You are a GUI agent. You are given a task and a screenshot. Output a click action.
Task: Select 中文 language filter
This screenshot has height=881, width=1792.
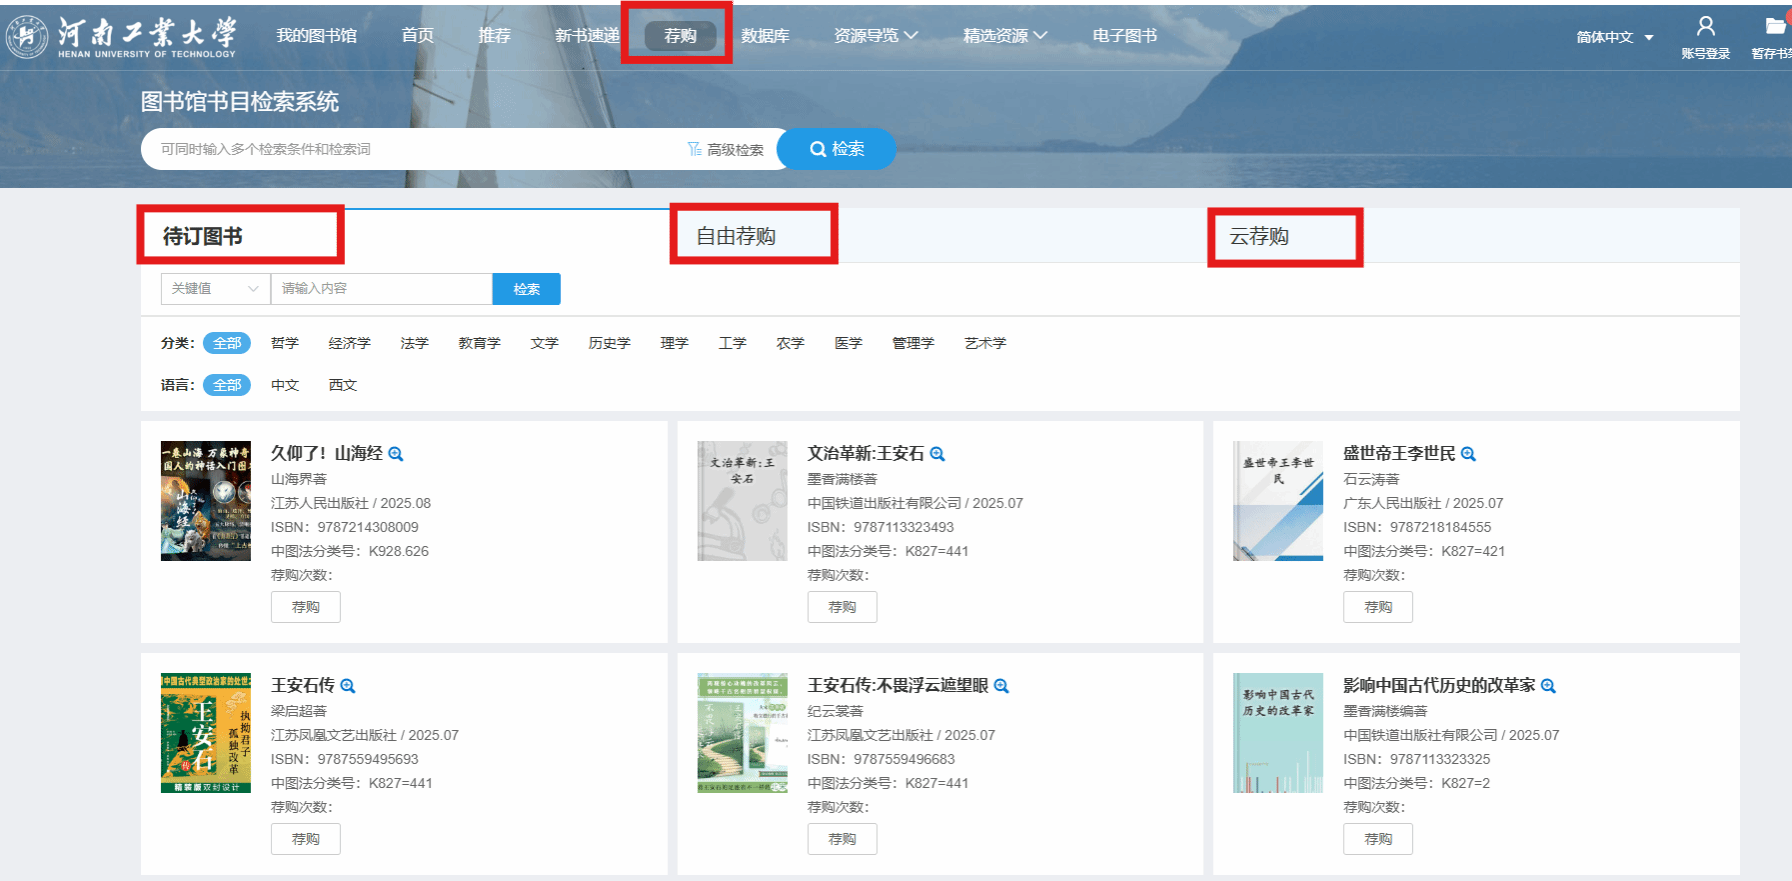(x=285, y=385)
